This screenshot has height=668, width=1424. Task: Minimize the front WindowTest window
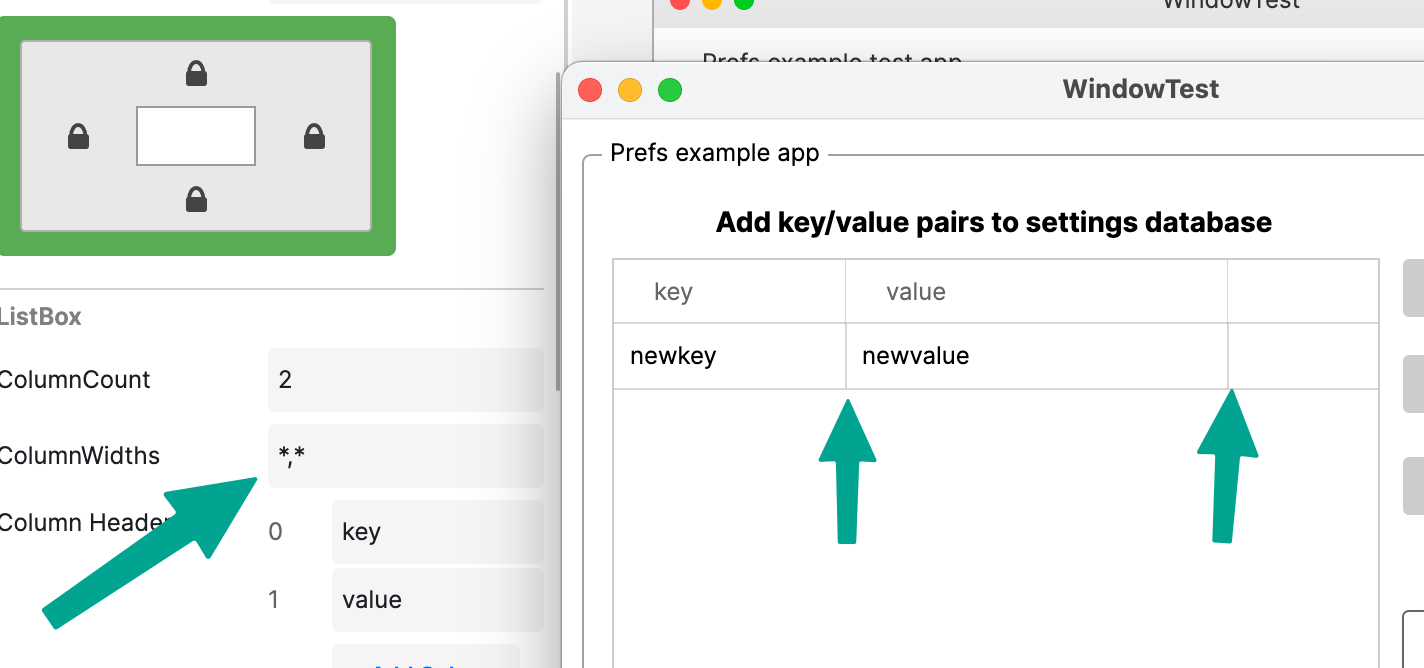(630, 90)
